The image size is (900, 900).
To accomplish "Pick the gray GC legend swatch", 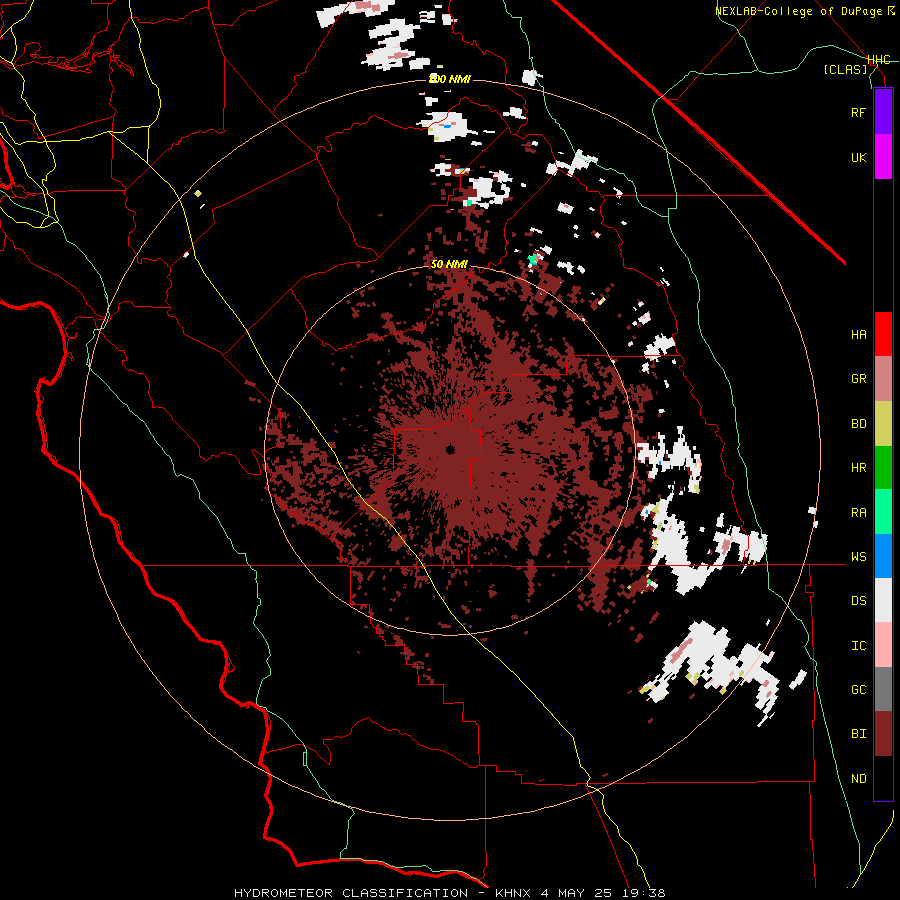I will pos(883,689).
